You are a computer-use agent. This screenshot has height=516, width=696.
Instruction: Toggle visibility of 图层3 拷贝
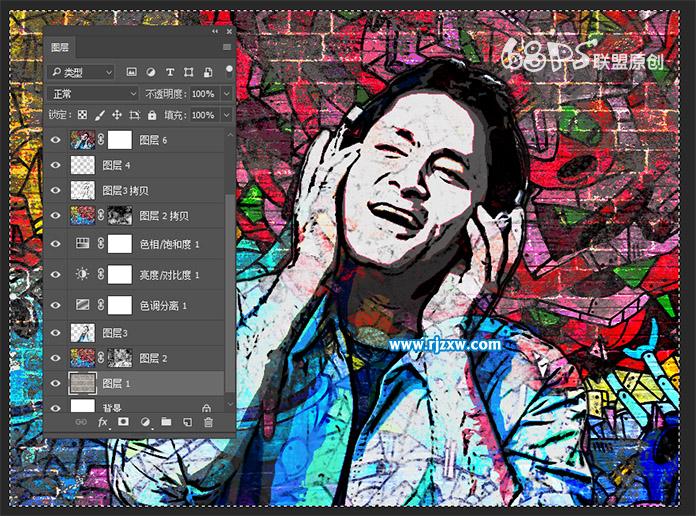click(x=55, y=190)
